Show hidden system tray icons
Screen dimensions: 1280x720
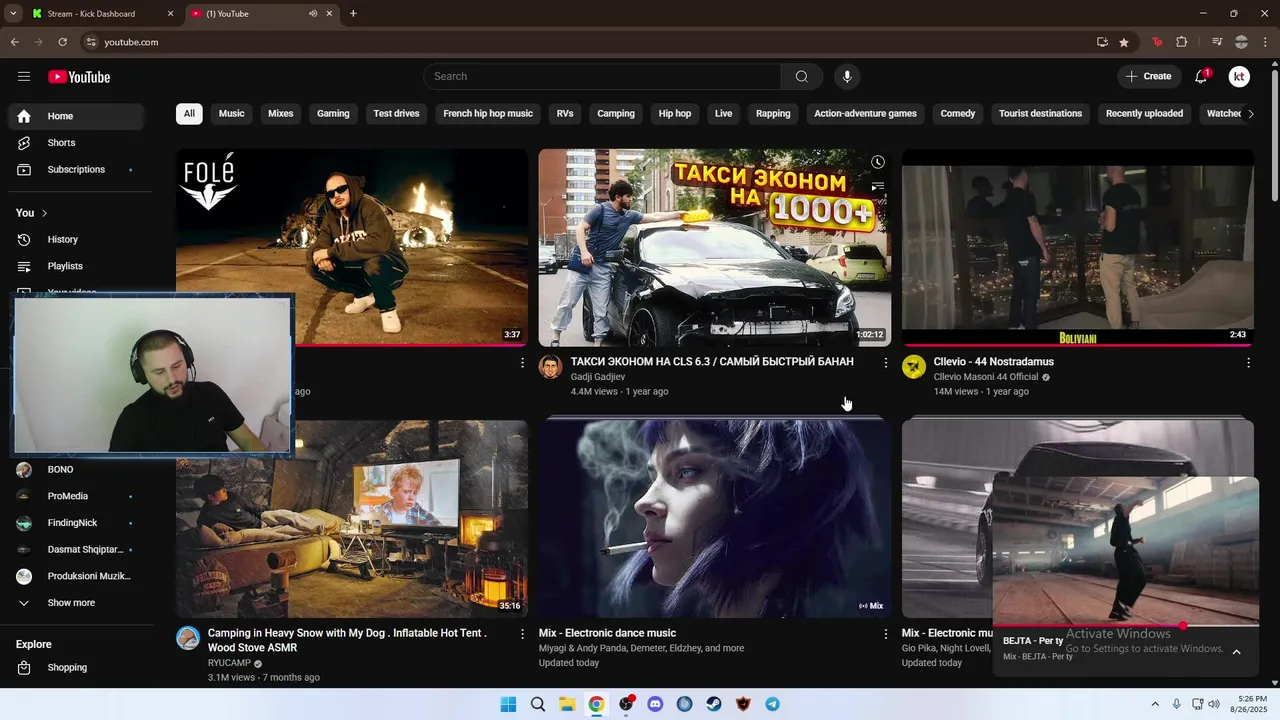[x=1155, y=704]
